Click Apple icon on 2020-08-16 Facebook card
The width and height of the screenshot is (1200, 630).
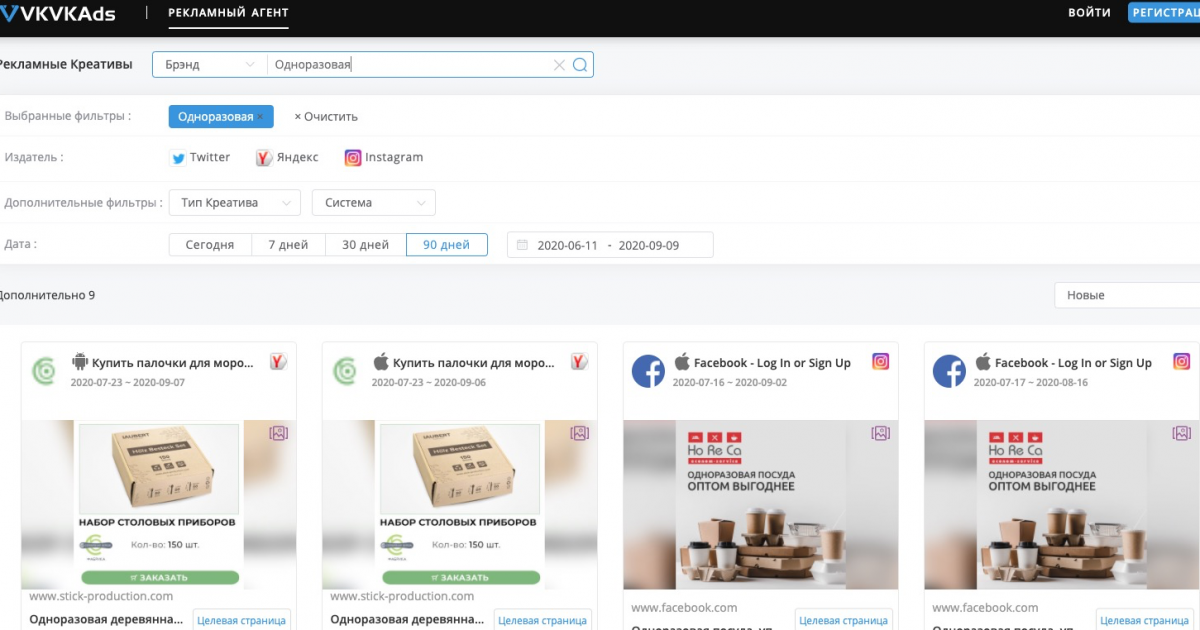pyautogui.click(x=983, y=362)
